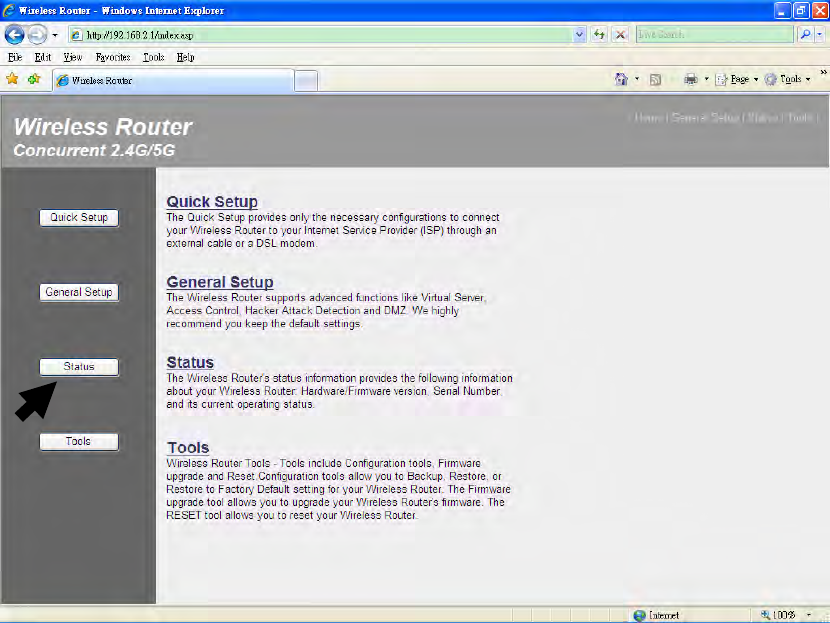Expand the zoom level dropdown arrow
This screenshot has height=623, width=830.
(x=808, y=615)
